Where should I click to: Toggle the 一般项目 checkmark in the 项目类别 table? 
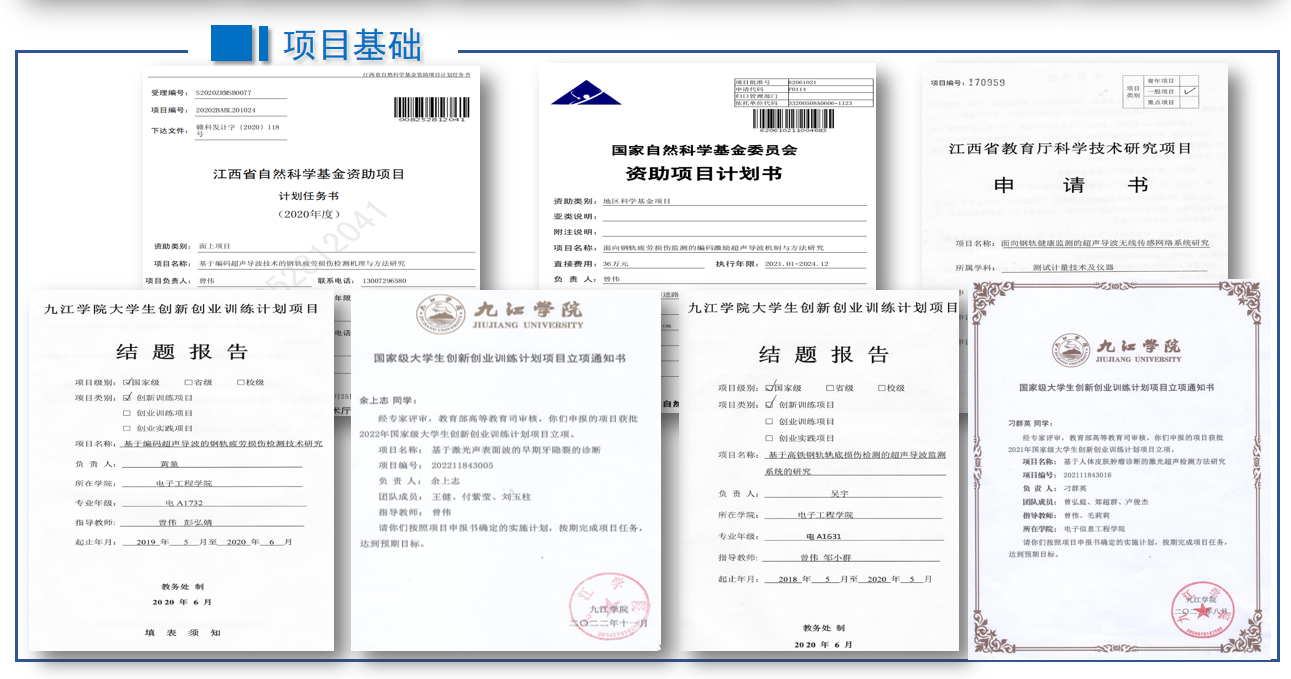point(1189,91)
